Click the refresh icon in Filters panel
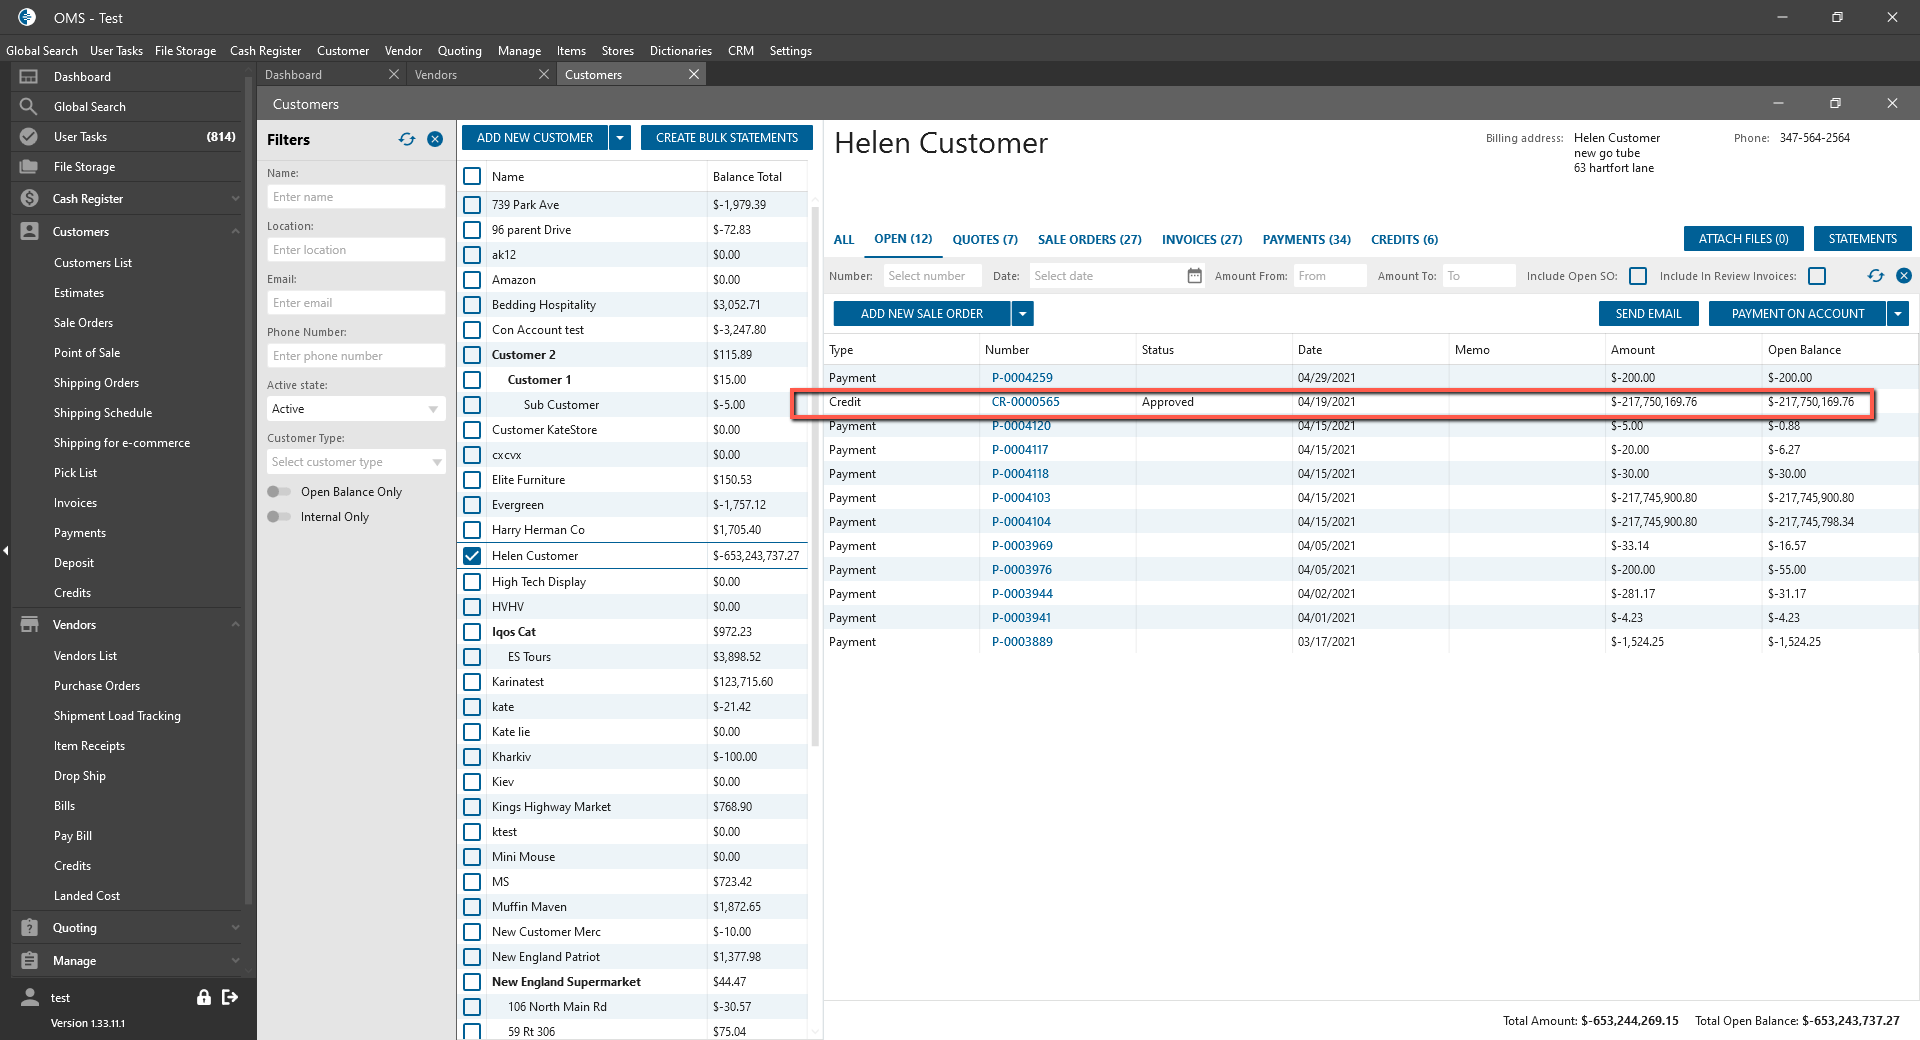Screen dimensions: 1920x1040 (406, 140)
